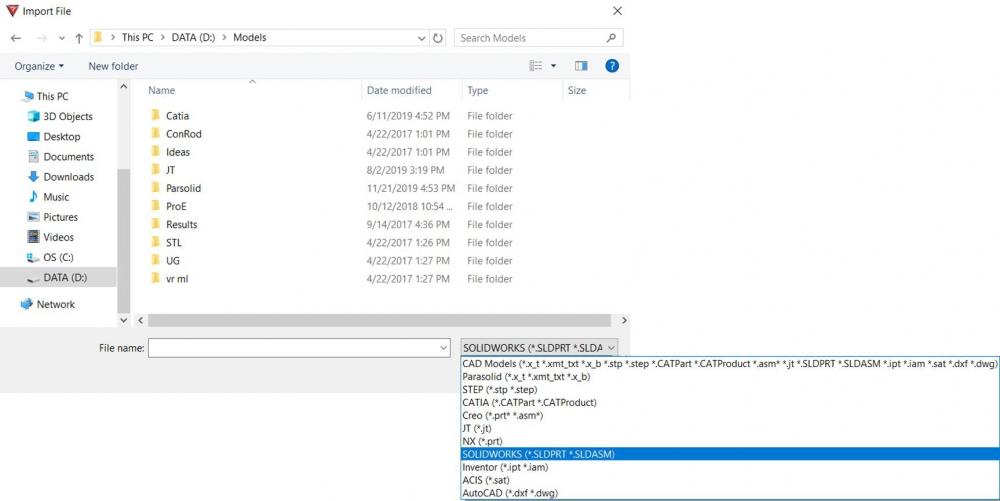Choose NX (*.prt) file type
This screenshot has width=1000, height=501.
click(x=730, y=441)
